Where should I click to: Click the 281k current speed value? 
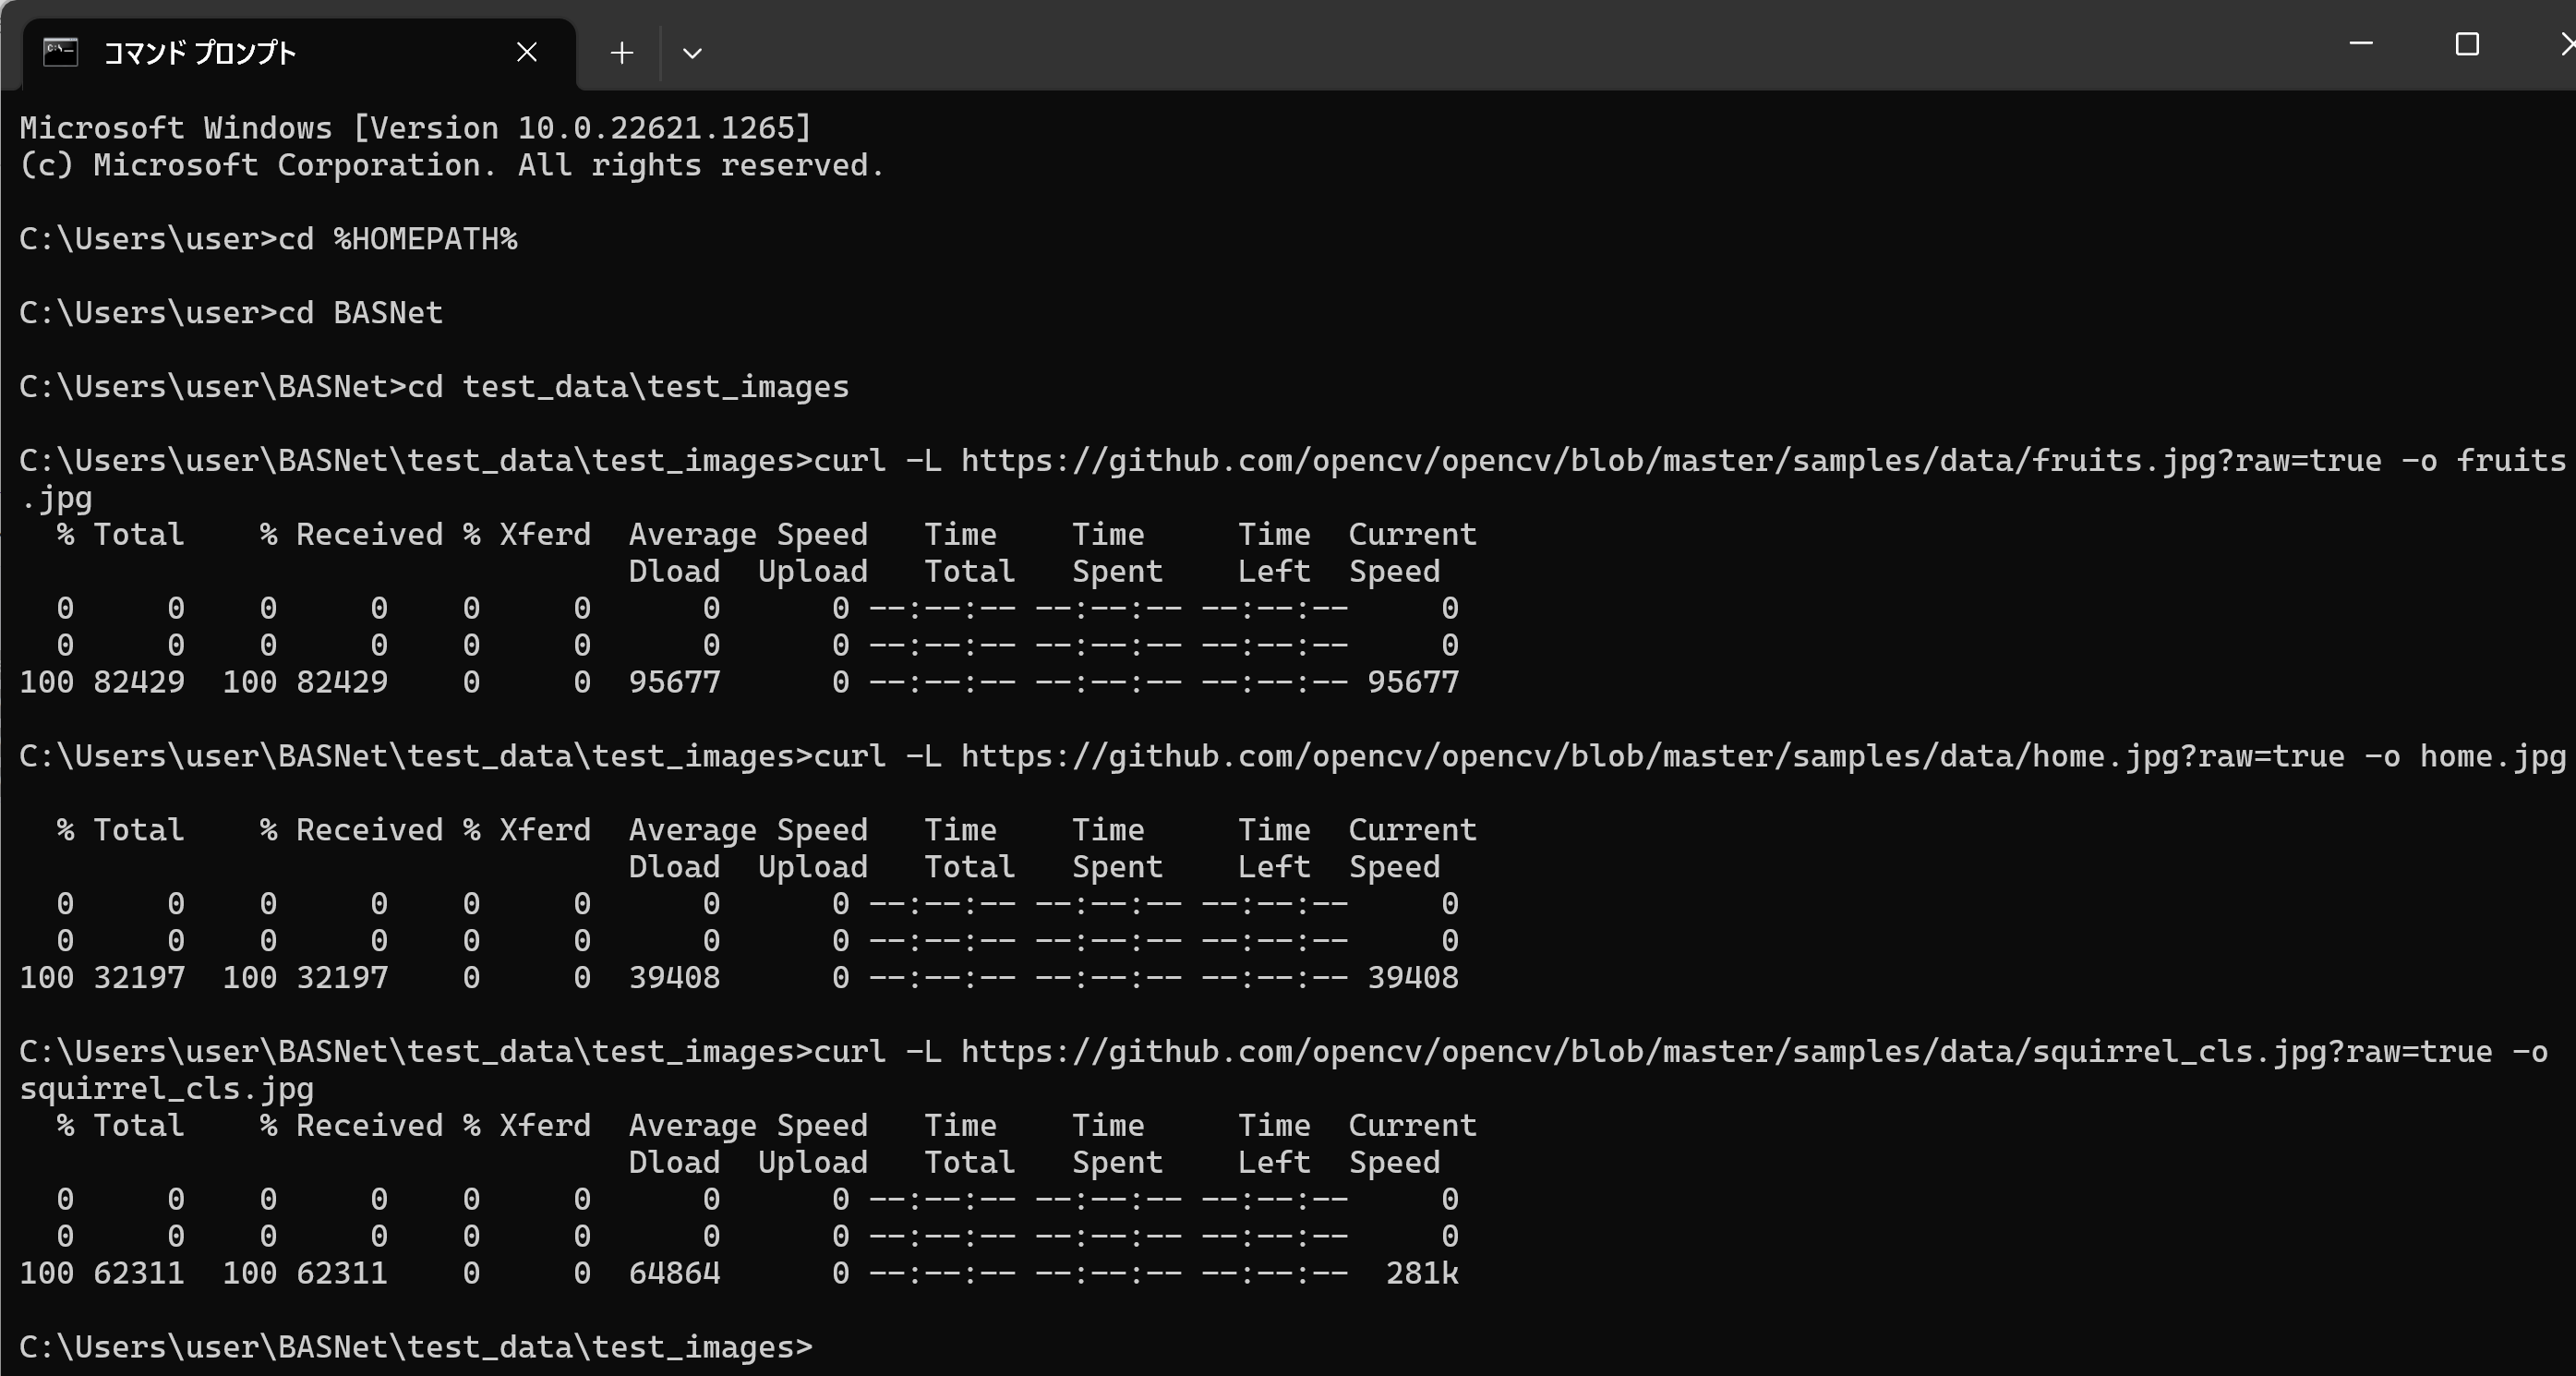[1422, 1274]
